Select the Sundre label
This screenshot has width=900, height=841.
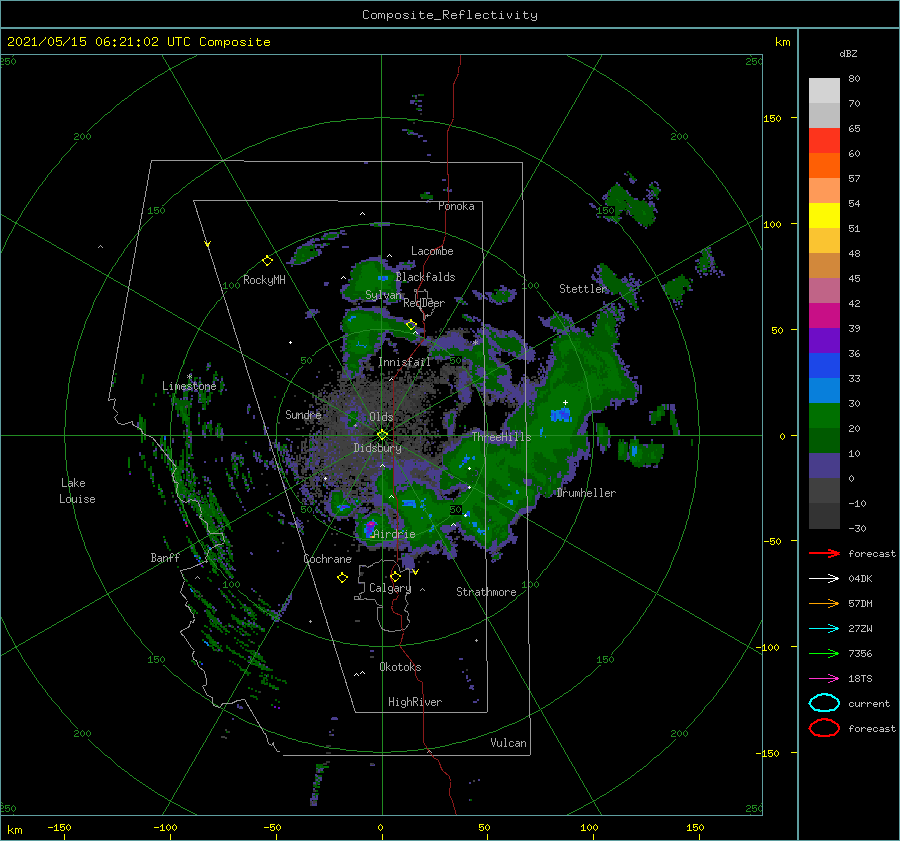click(x=303, y=414)
